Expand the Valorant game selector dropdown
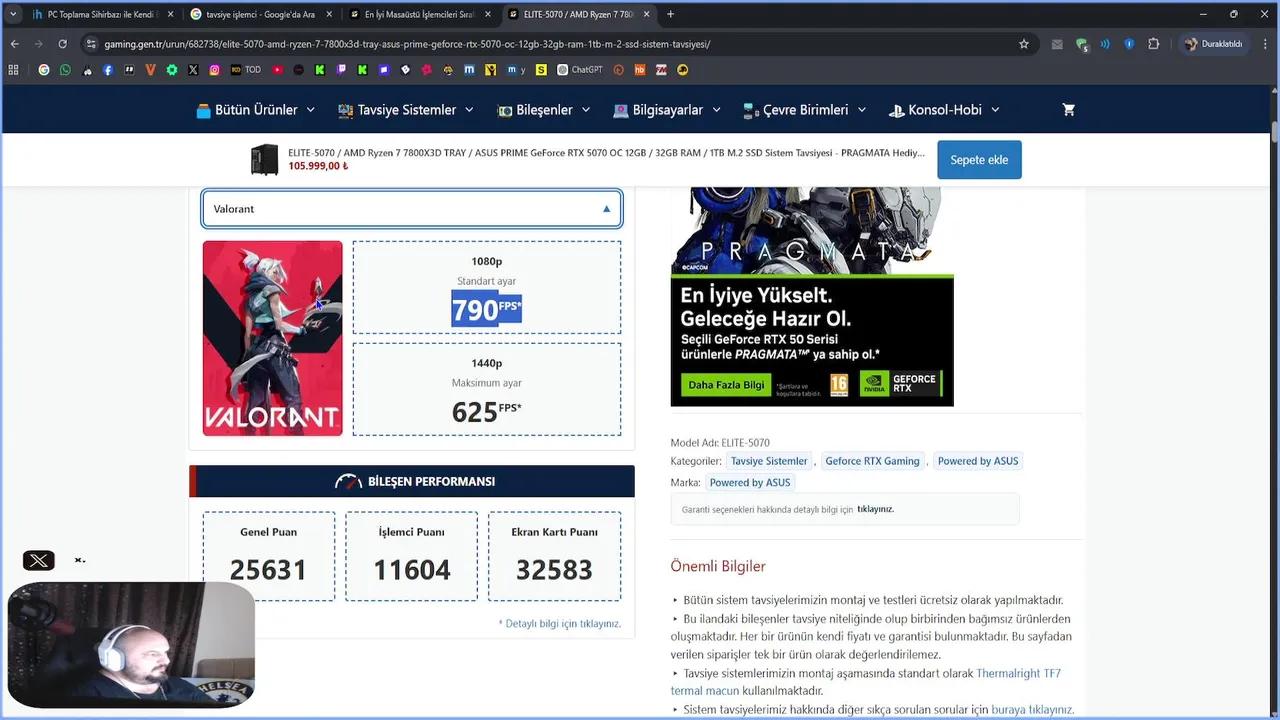The image size is (1280, 720). (412, 209)
